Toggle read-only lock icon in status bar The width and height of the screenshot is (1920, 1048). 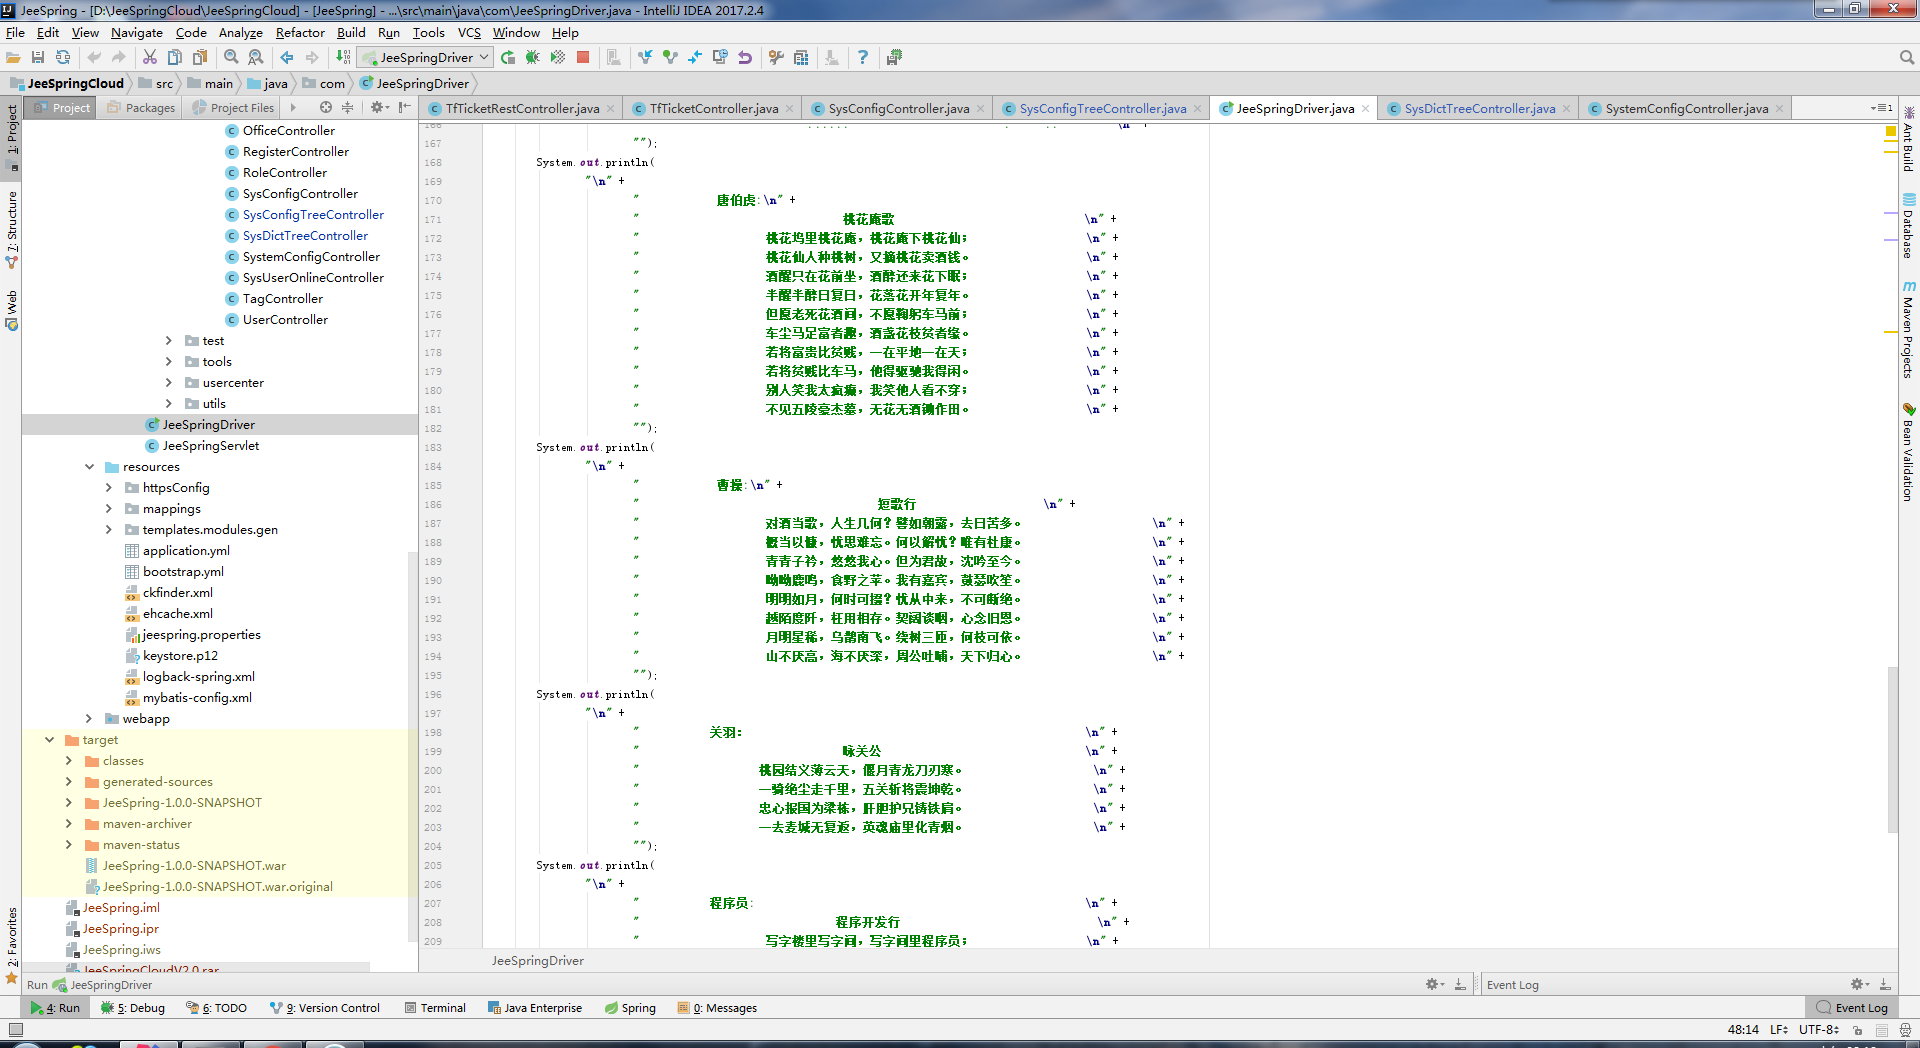tap(1858, 1030)
